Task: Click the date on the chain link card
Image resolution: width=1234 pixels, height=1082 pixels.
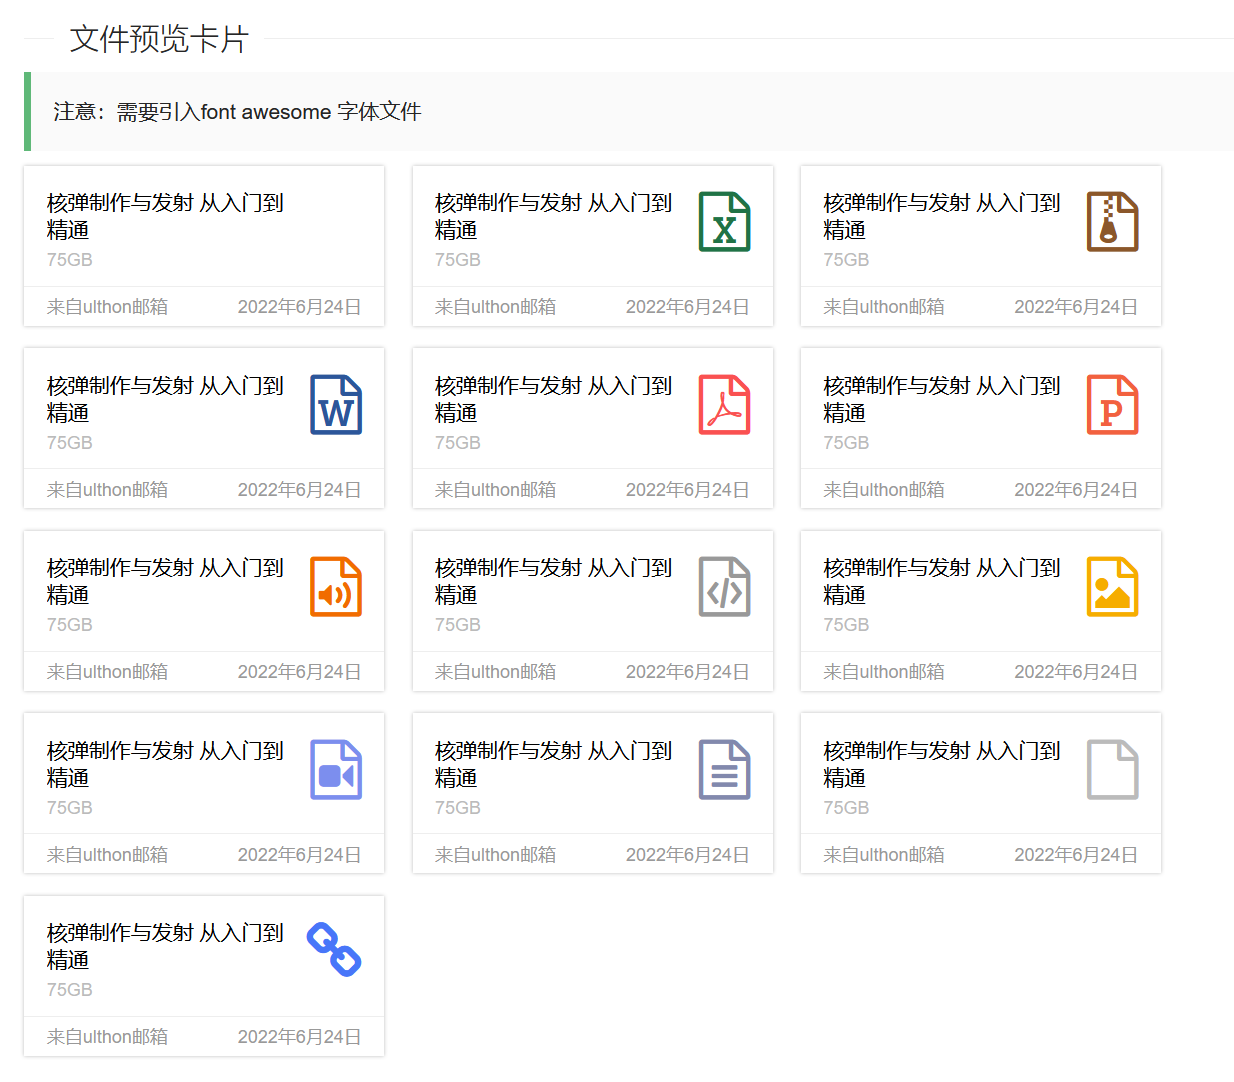Action: pos(299,1037)
